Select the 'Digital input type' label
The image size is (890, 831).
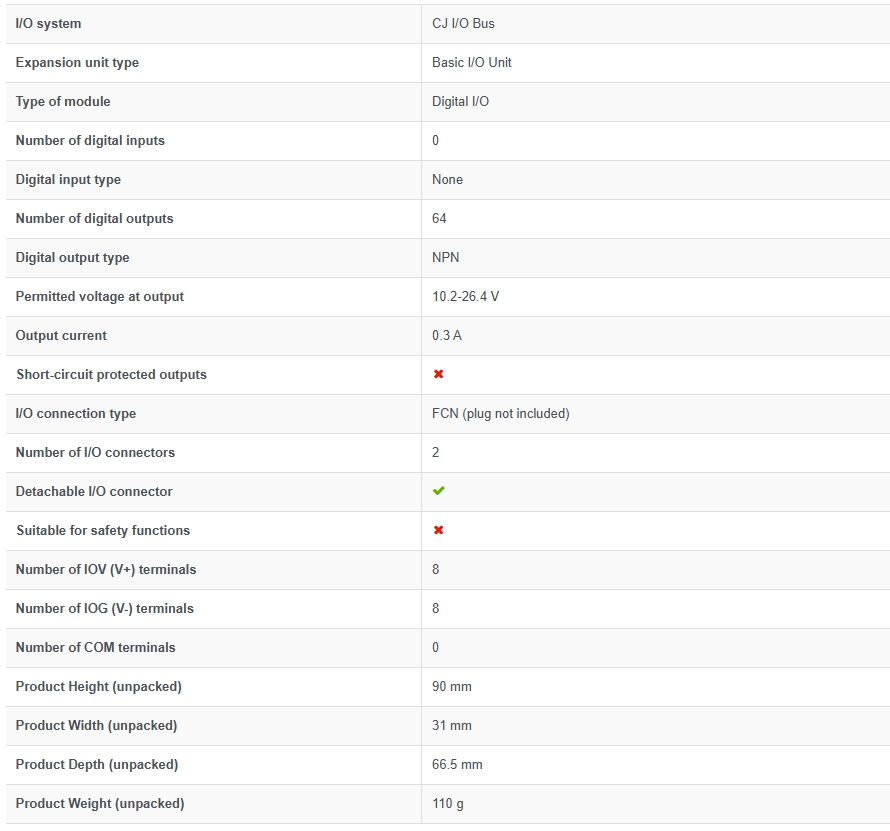coord(68,180)
